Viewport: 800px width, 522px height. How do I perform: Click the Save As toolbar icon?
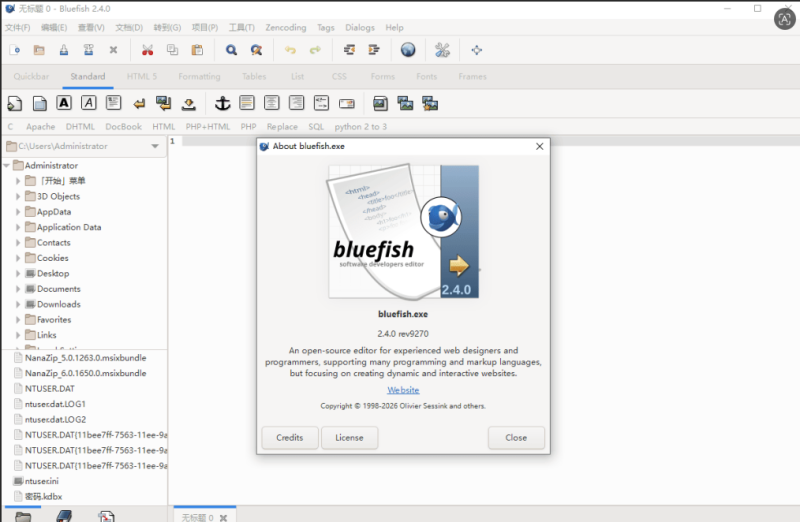pyautogui.click(x=88, y=50)
